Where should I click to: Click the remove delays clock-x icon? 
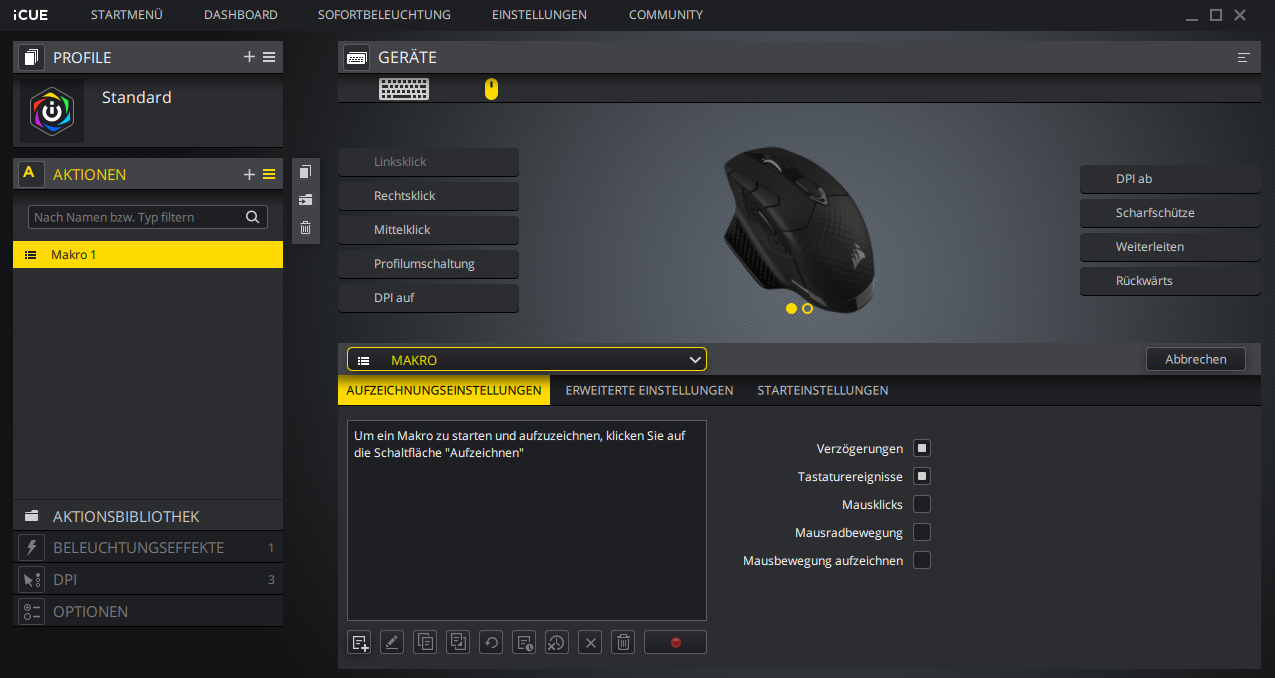[557, 642]
